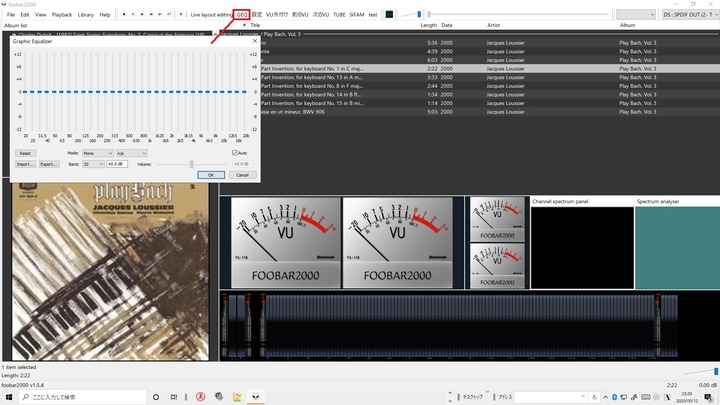This screenshot has width=720, height=405.
Task: Open the equalizer Mode dropdown
Action: pos(99,152)
